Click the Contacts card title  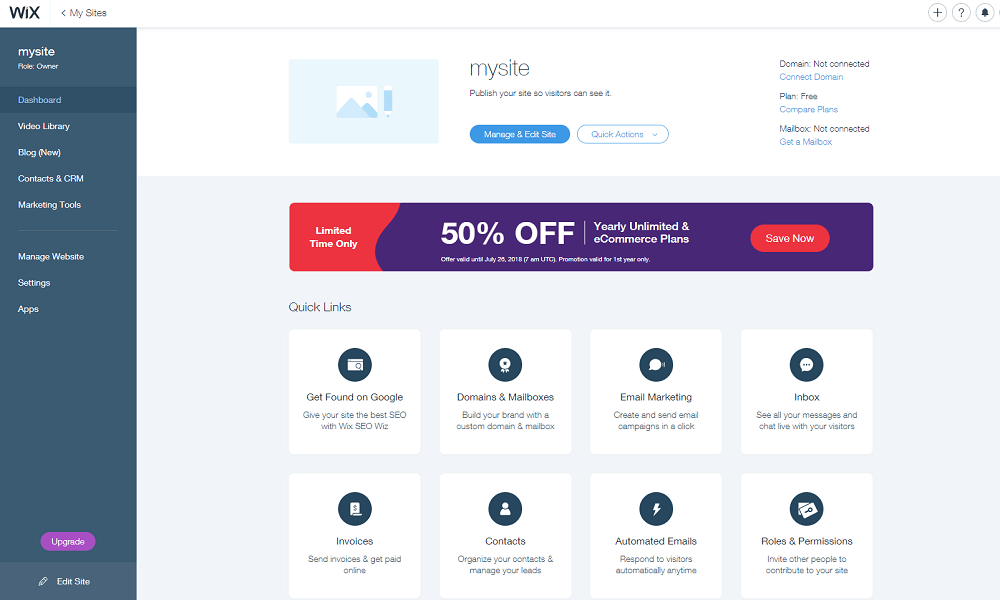pyautogui.click(x=505, y=541)
